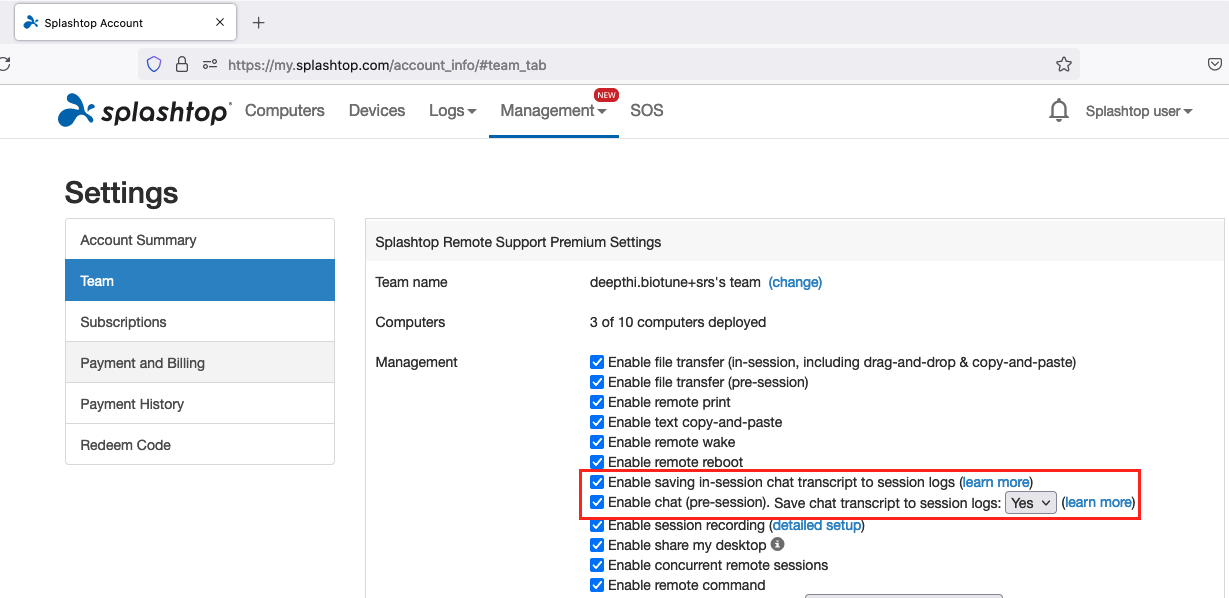The width and height of the screenshot is (1229, 598).
Task: Uncheck Enable session recording checkbox
Action: (597, 525)
